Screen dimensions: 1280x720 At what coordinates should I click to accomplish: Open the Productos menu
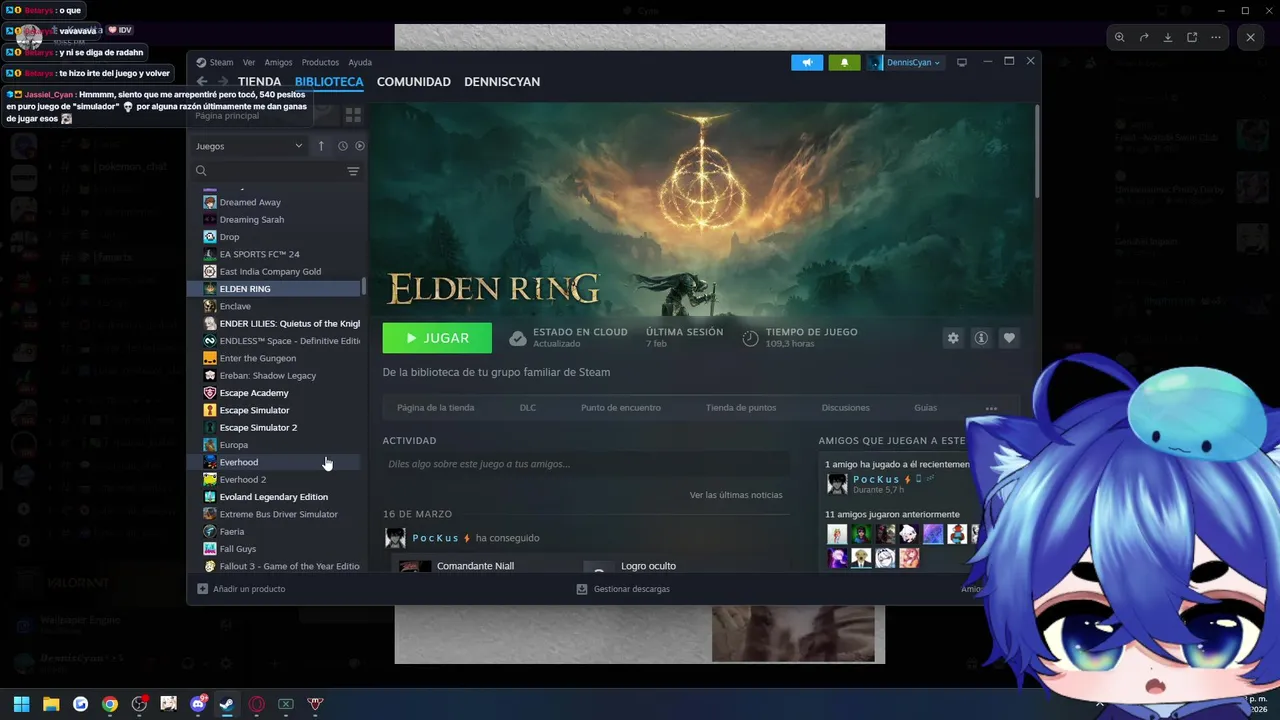tap(320, 62)
